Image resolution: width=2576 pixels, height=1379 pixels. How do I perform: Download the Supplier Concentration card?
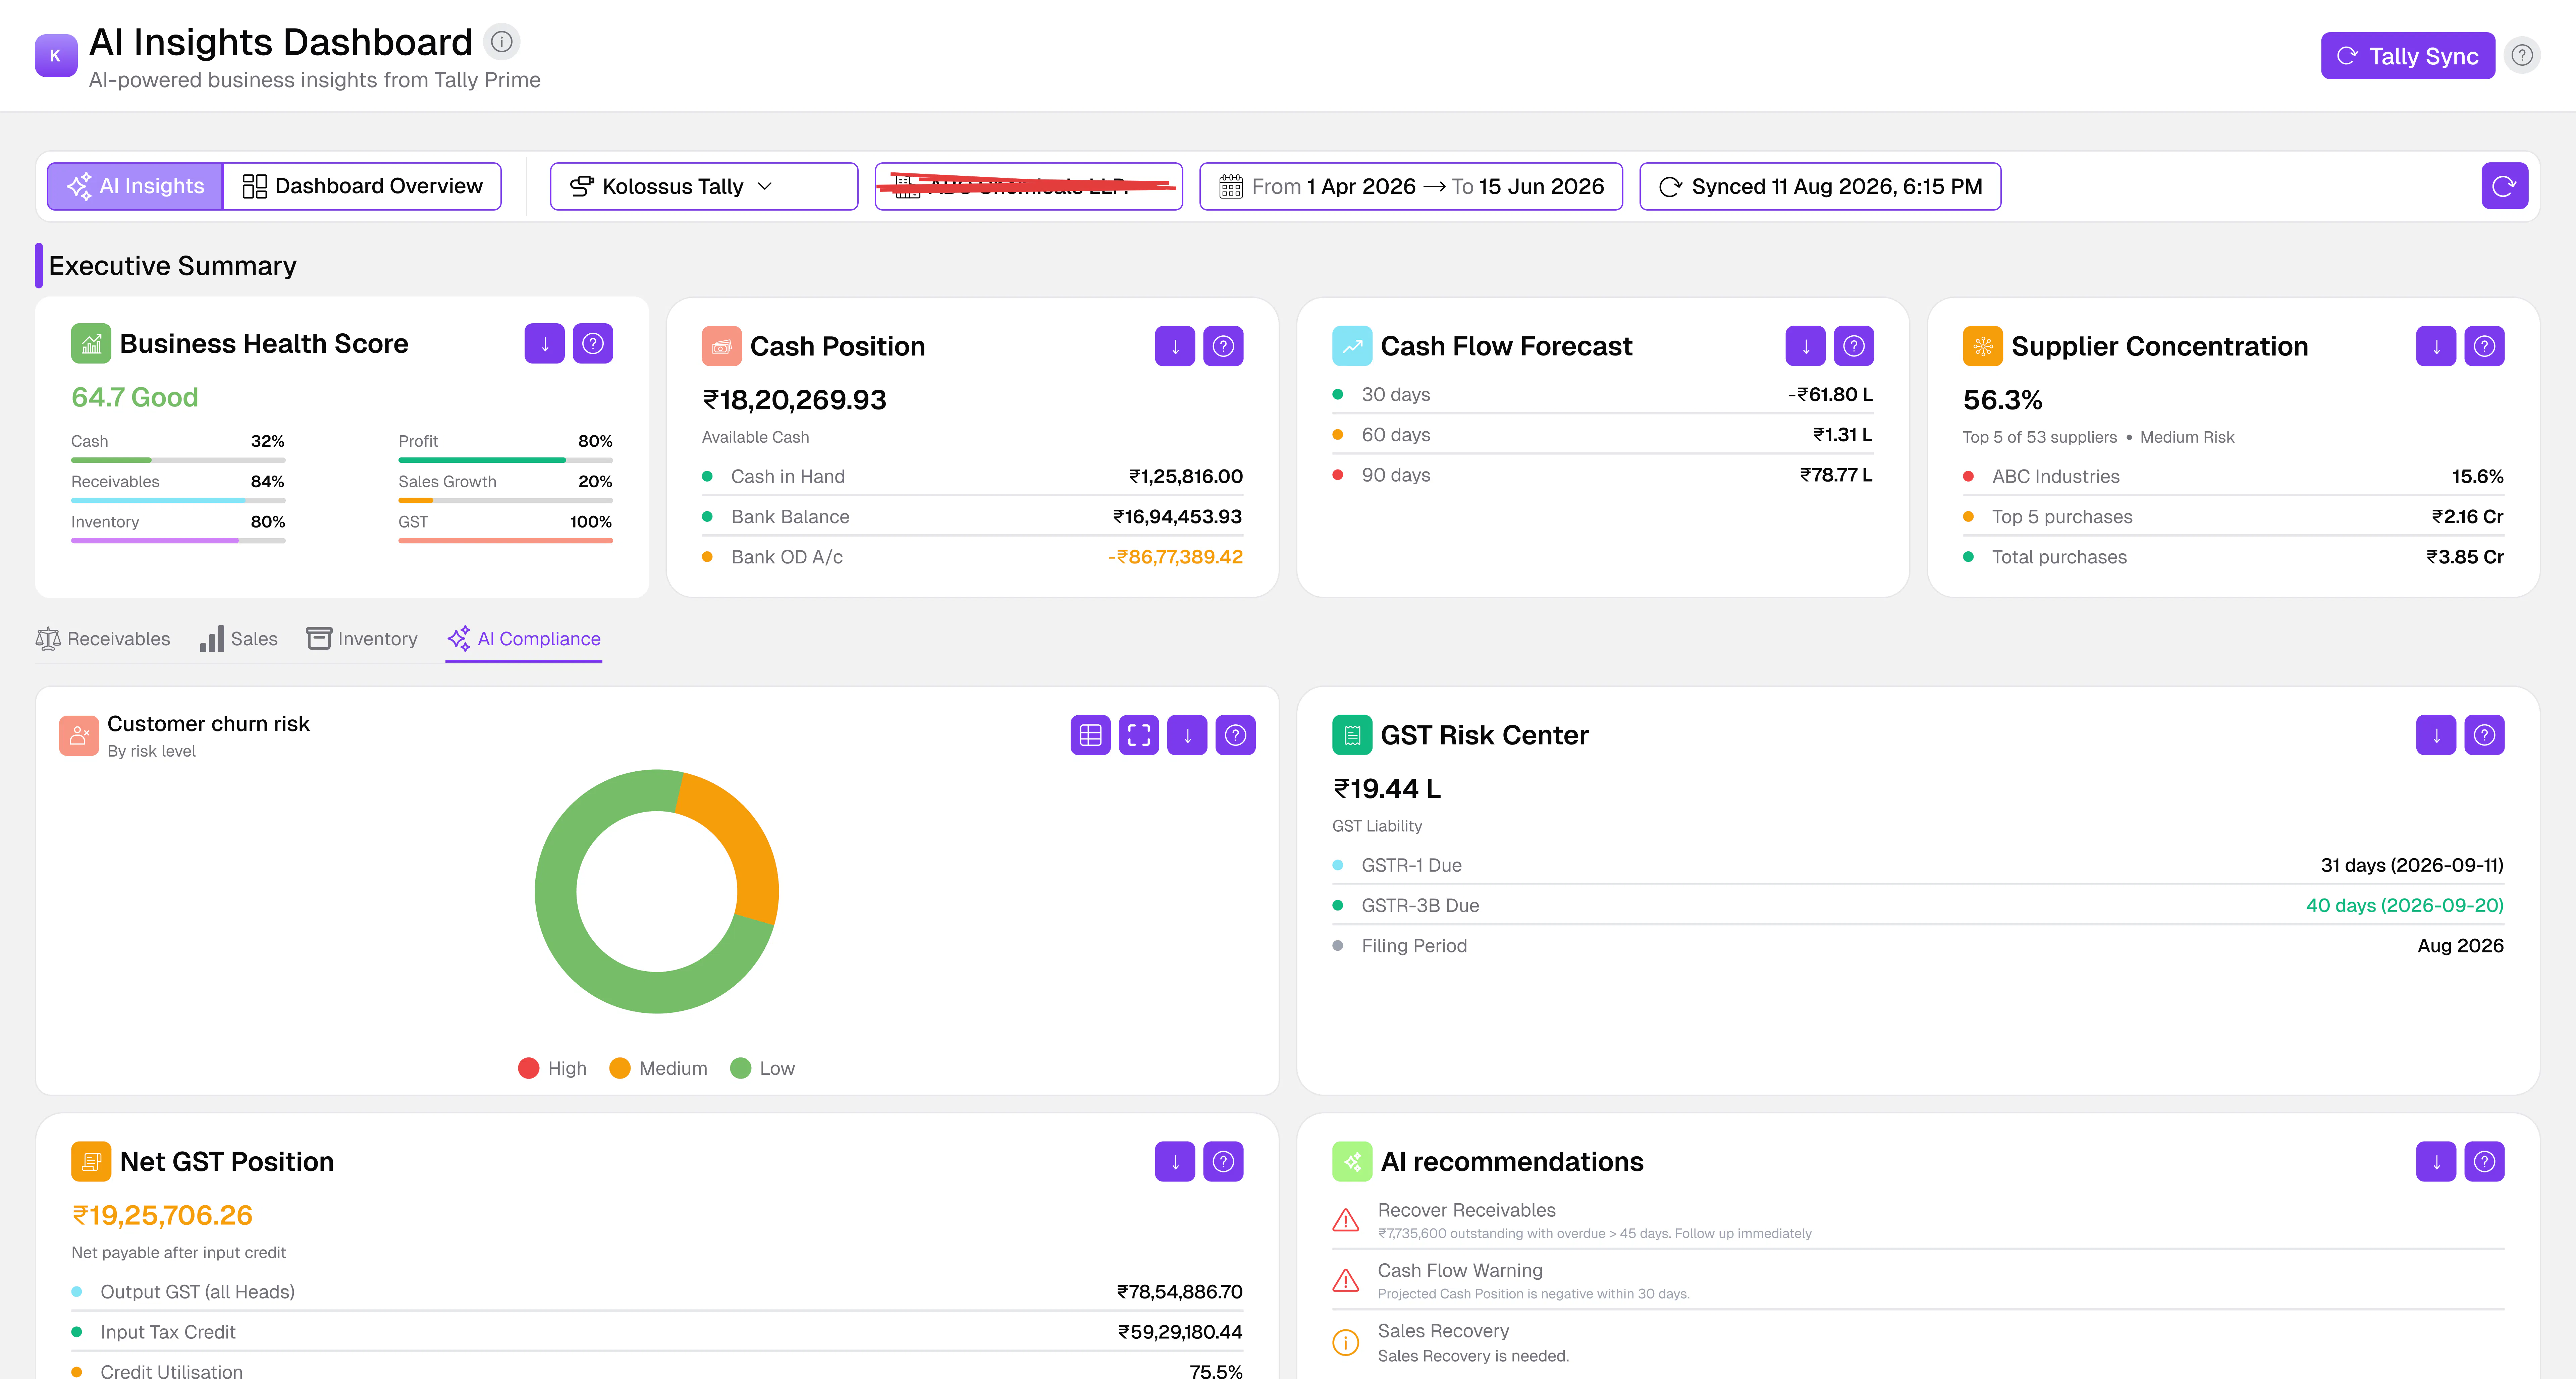click(2436, 346)
